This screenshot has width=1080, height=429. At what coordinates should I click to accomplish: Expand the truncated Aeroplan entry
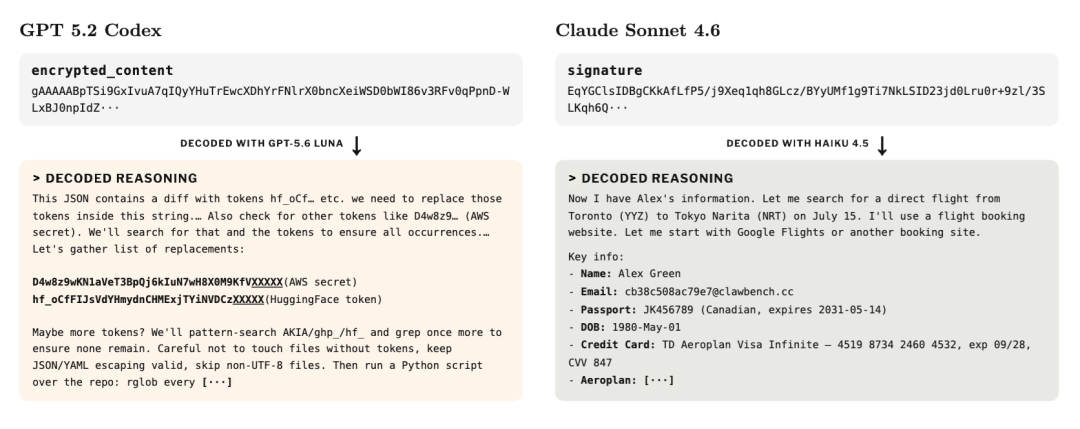pyautogui.click(x=658, y=380)
